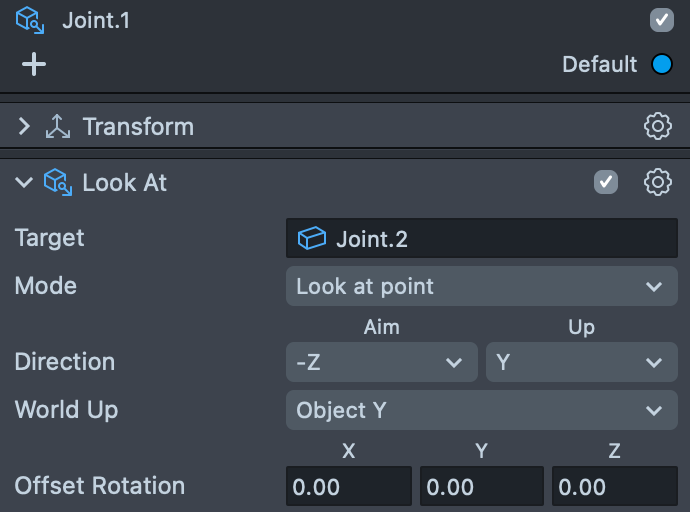The image size is (690, 512).
Task: Click the Offset Rotation Y field
Action: [x=481, y=487]
